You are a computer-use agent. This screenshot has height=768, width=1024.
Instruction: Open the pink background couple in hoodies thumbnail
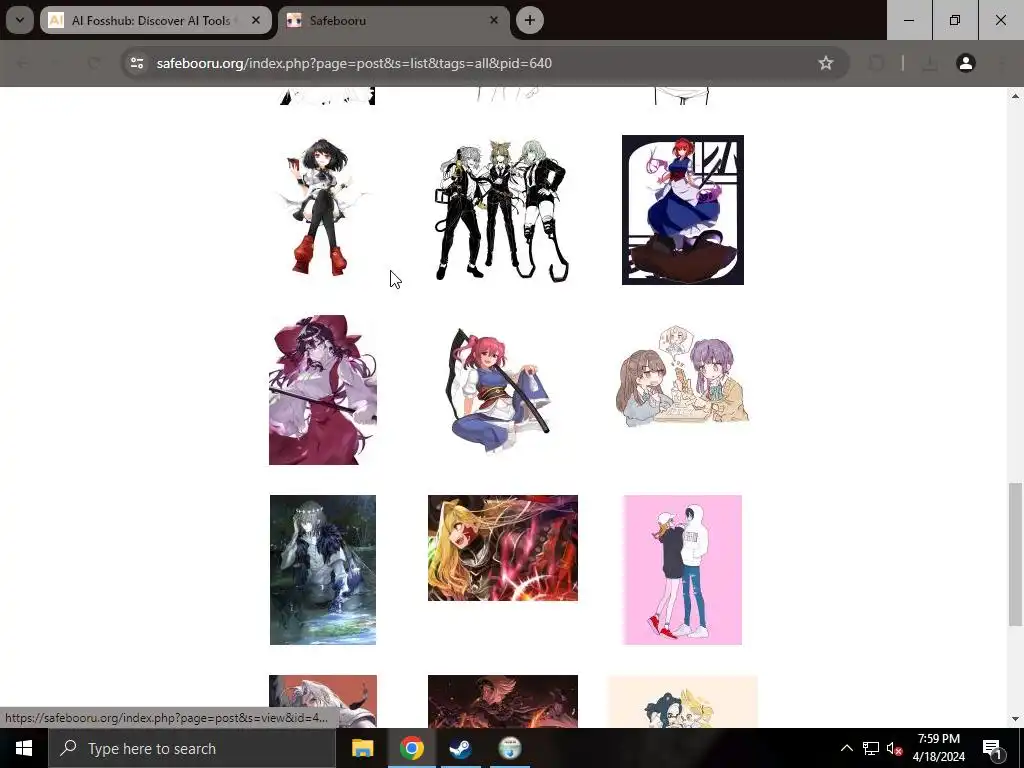682,569
